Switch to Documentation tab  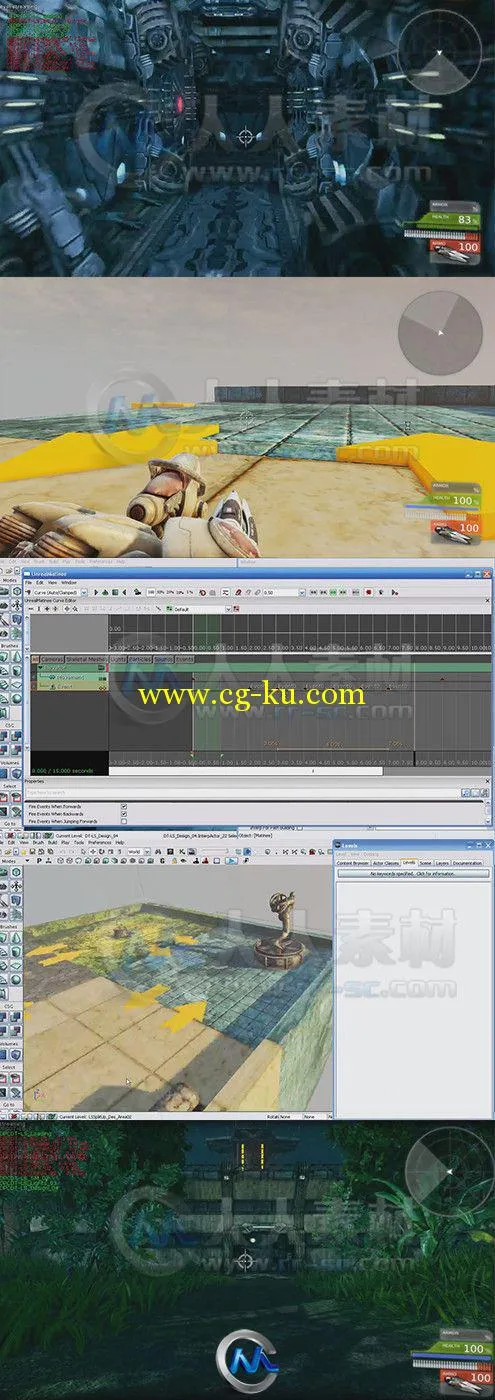tap(467, 862)
